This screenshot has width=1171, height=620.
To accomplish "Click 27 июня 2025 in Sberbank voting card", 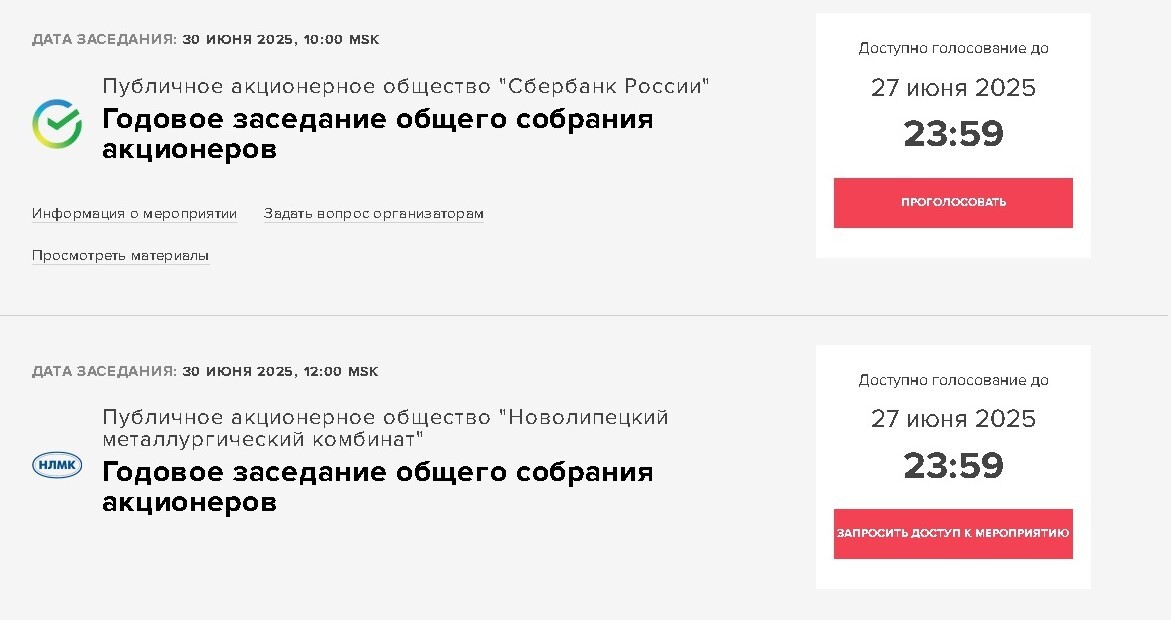I will tap(953, 88).
